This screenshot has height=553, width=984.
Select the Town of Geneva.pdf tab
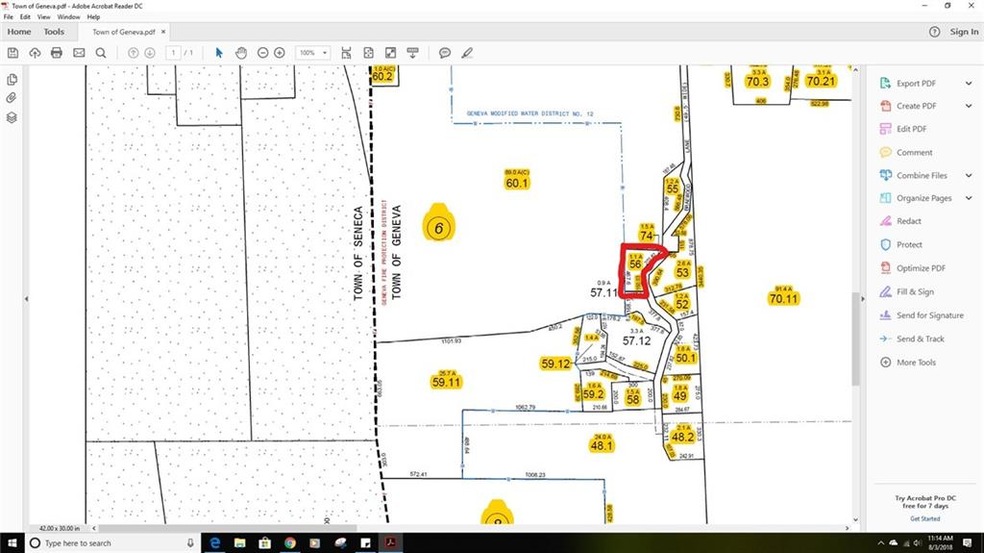pos(124,32)
